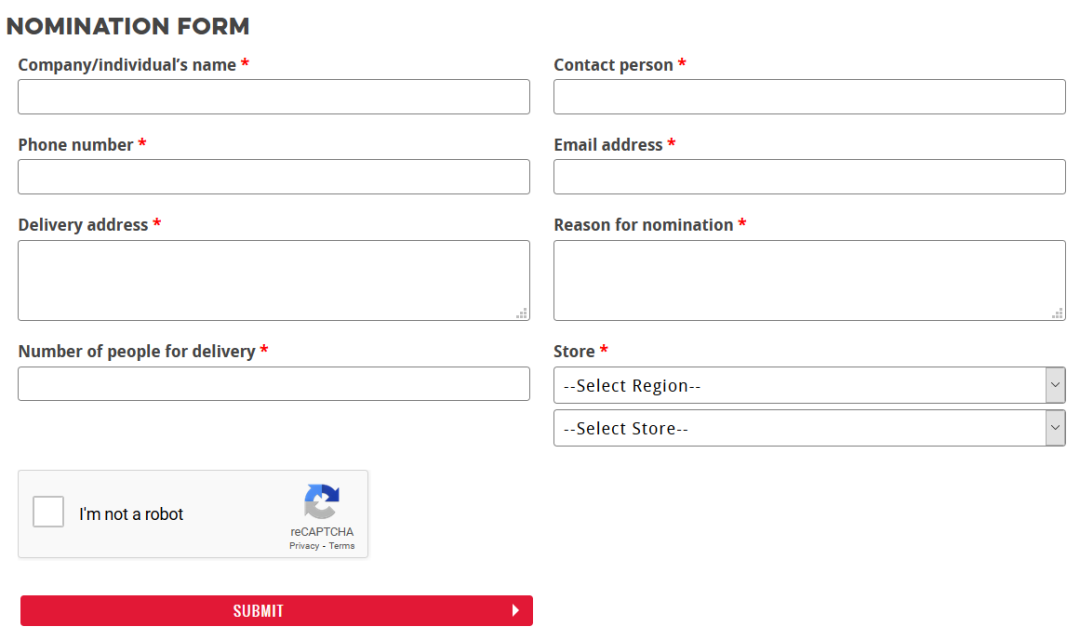The height and width of the screenshot is (640, 1080).
Task: Click the I'm not a robot label
Action: 131,514
